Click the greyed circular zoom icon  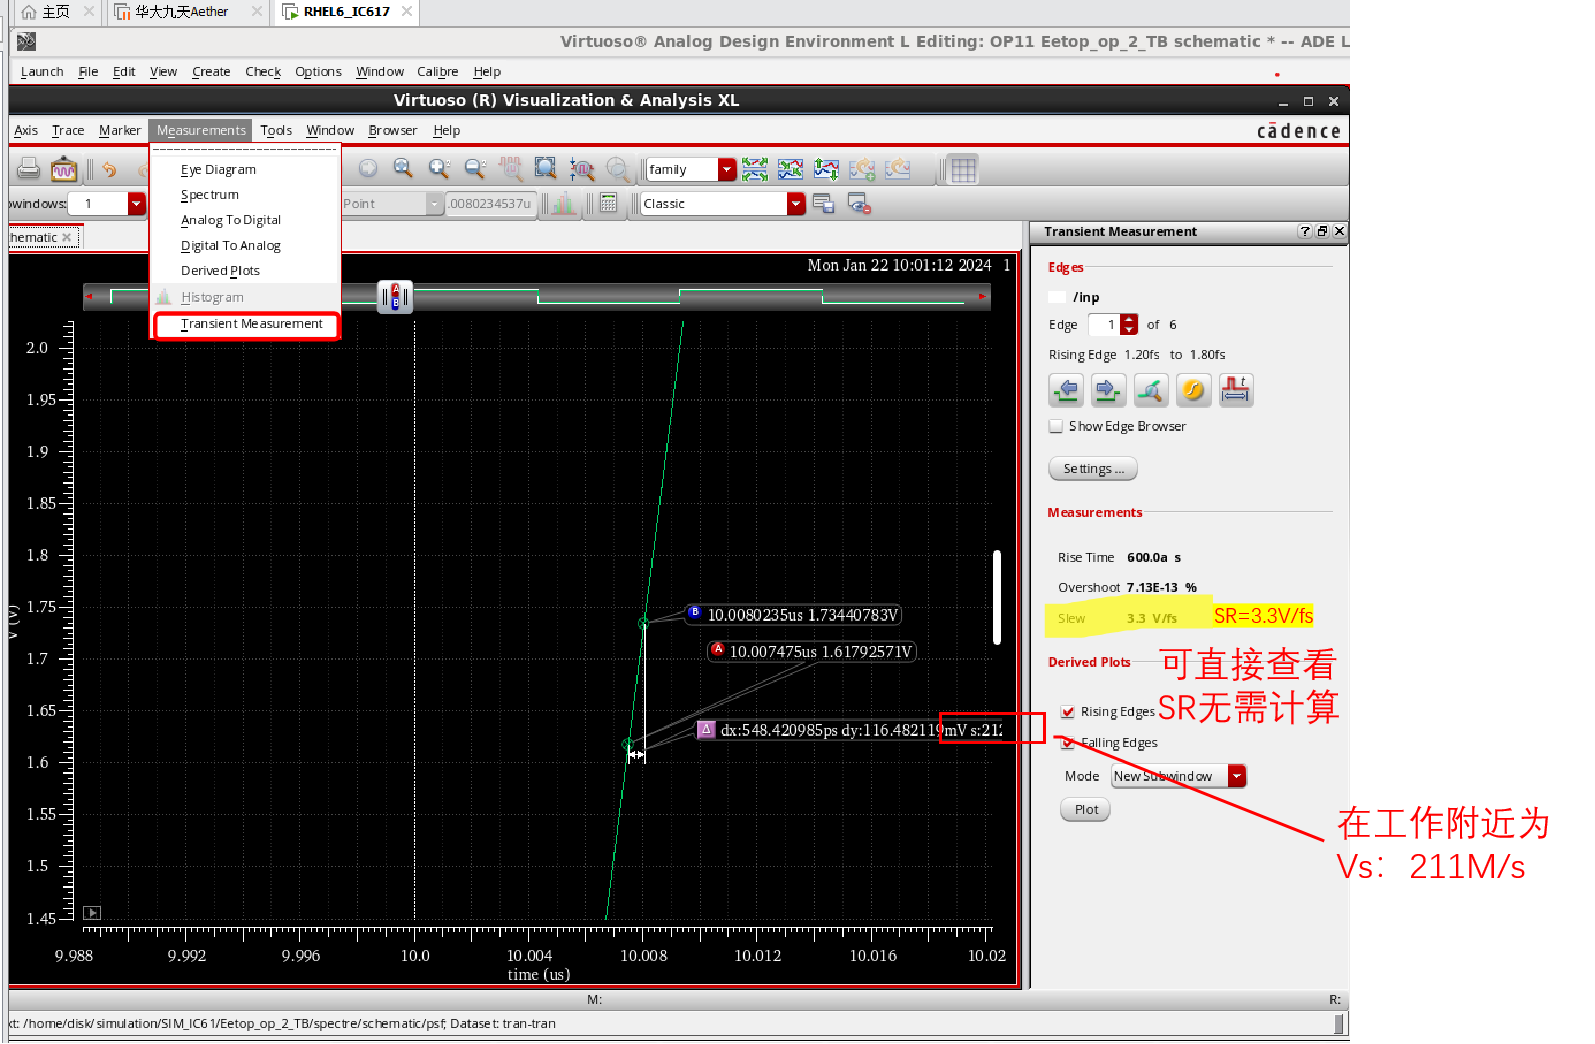(x=618, y=169)
